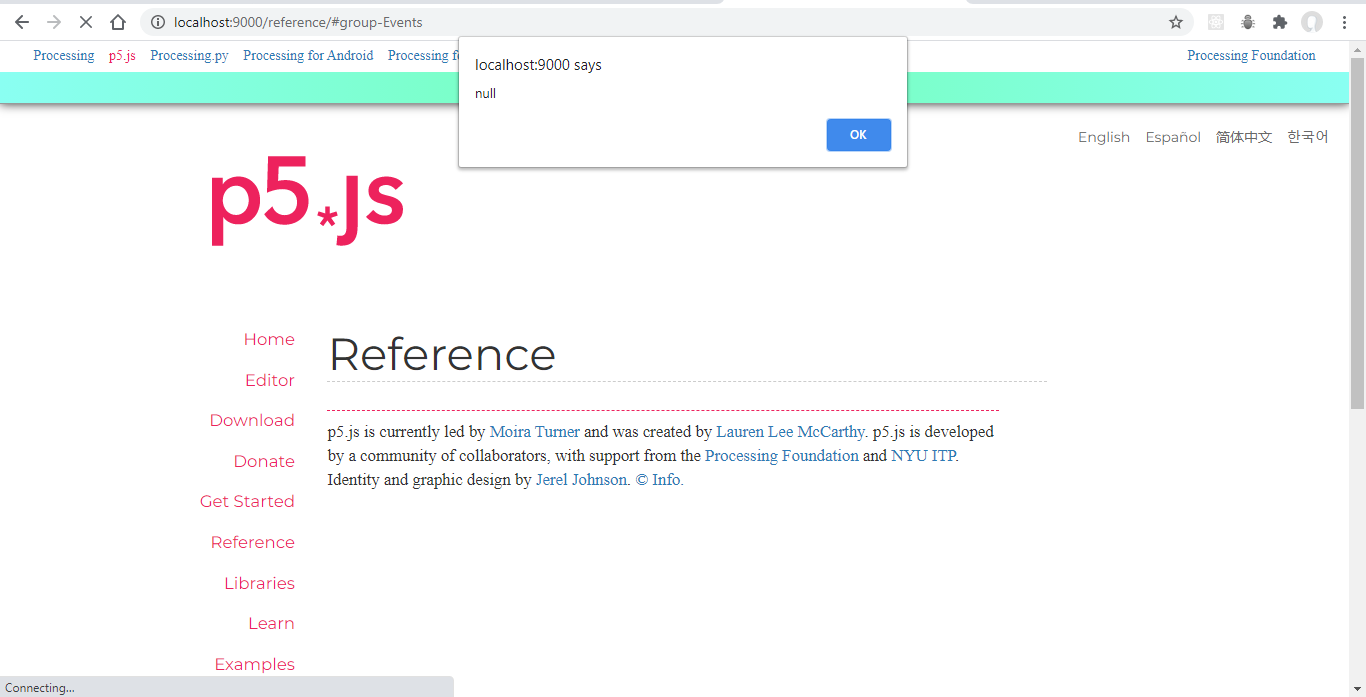Click the p5.js logo
This screenshot has height=697, width=1366.
coord(306,201)
